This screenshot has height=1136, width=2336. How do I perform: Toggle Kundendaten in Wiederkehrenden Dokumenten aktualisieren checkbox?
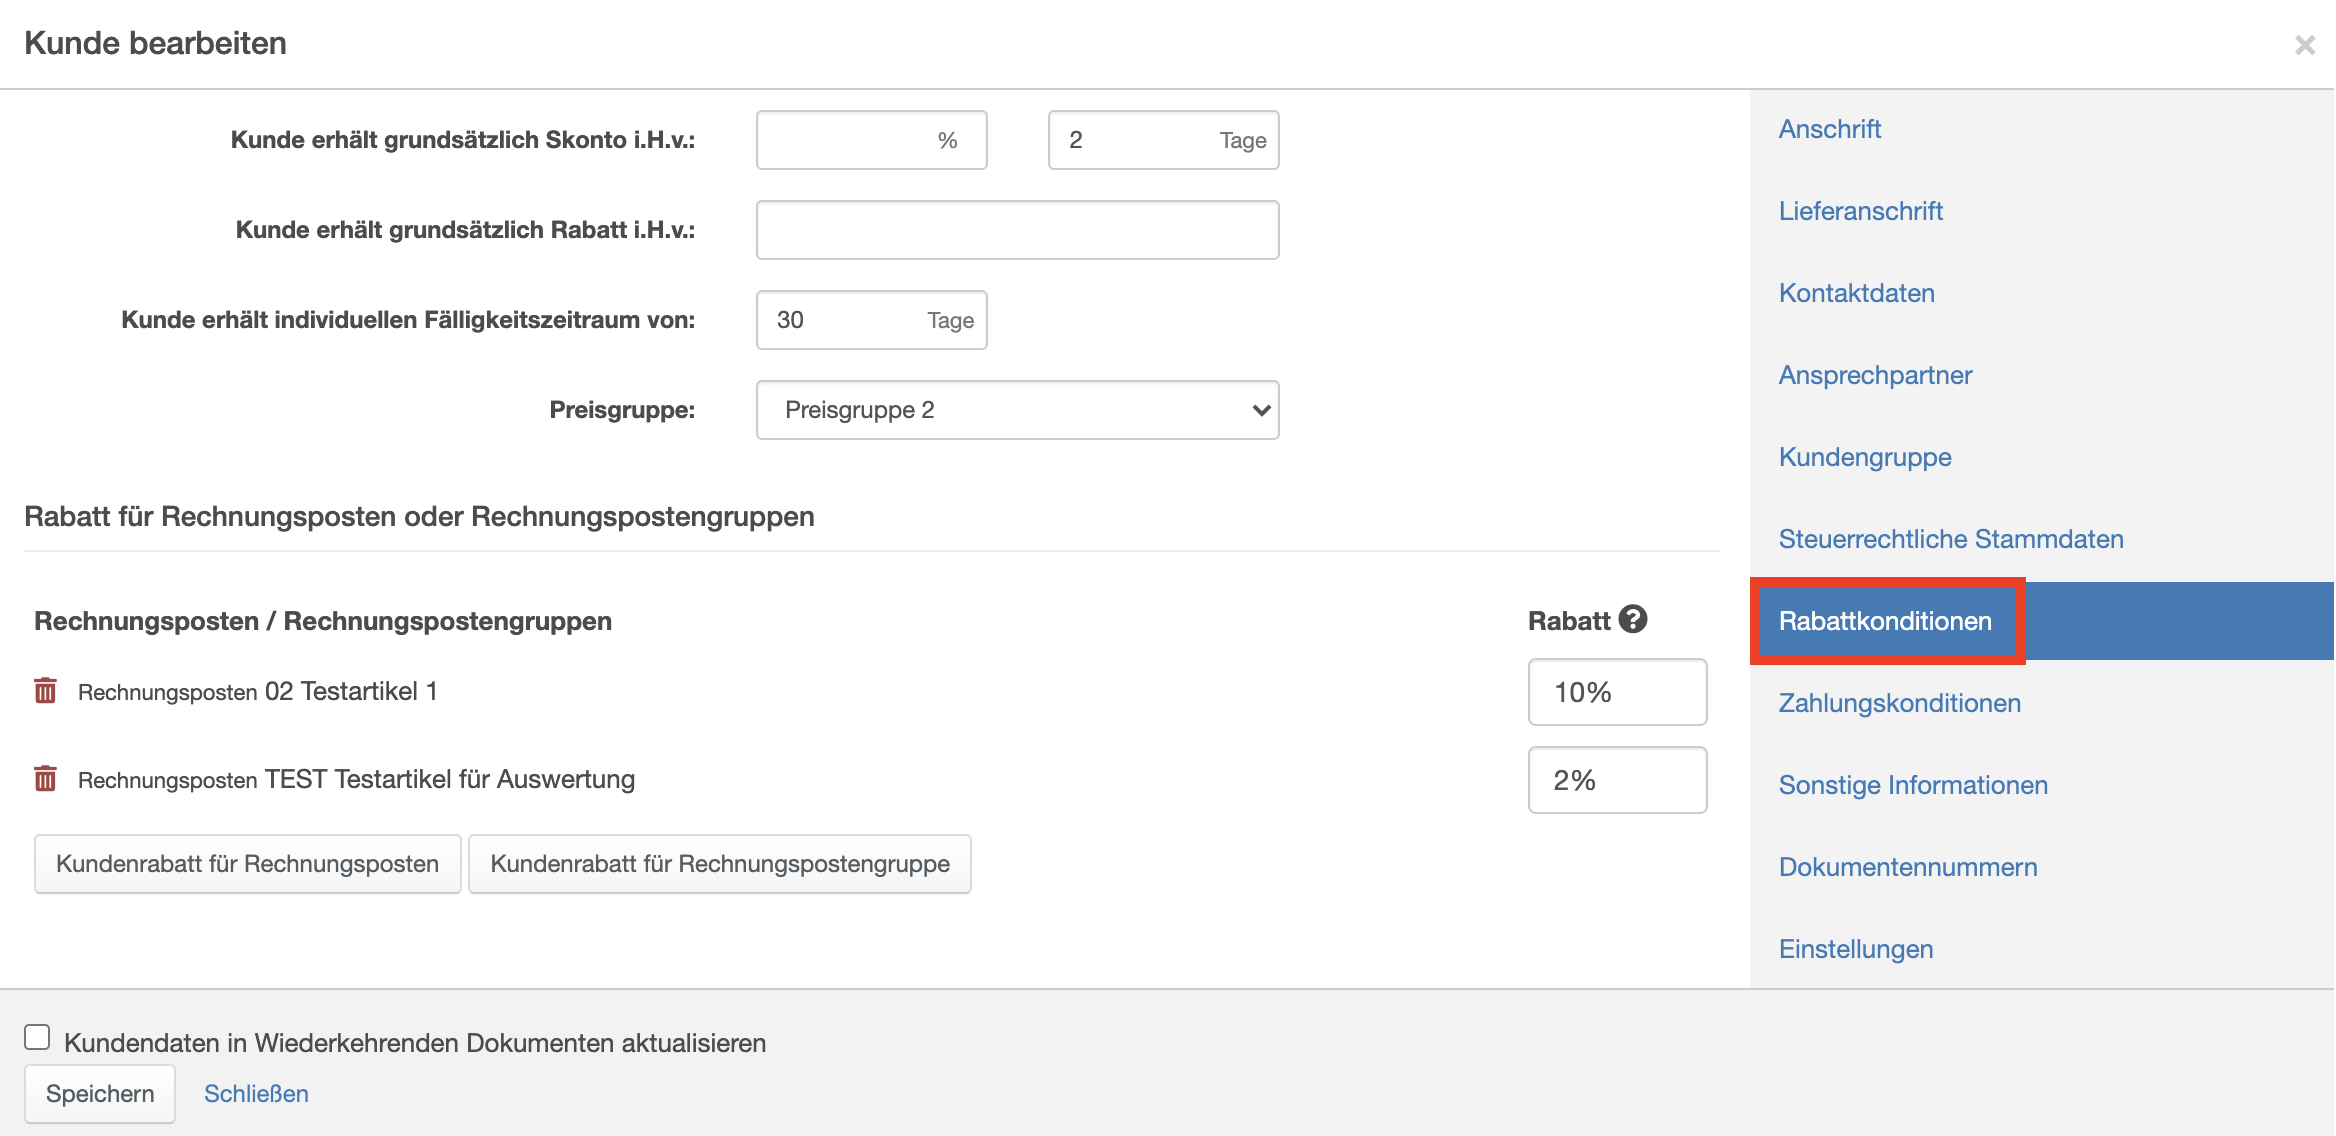(37, 1038)
